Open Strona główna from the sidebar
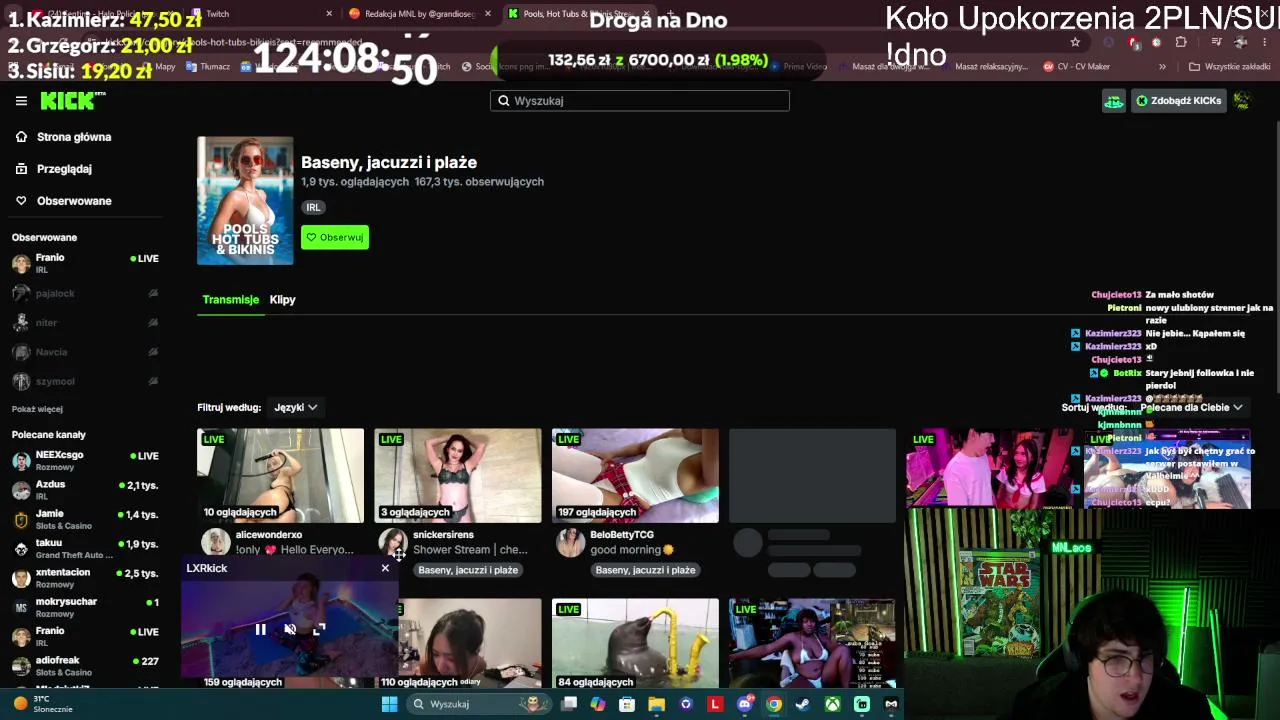Image resolution: width=1280 pixels, height=720 pixels. (74, 137)
